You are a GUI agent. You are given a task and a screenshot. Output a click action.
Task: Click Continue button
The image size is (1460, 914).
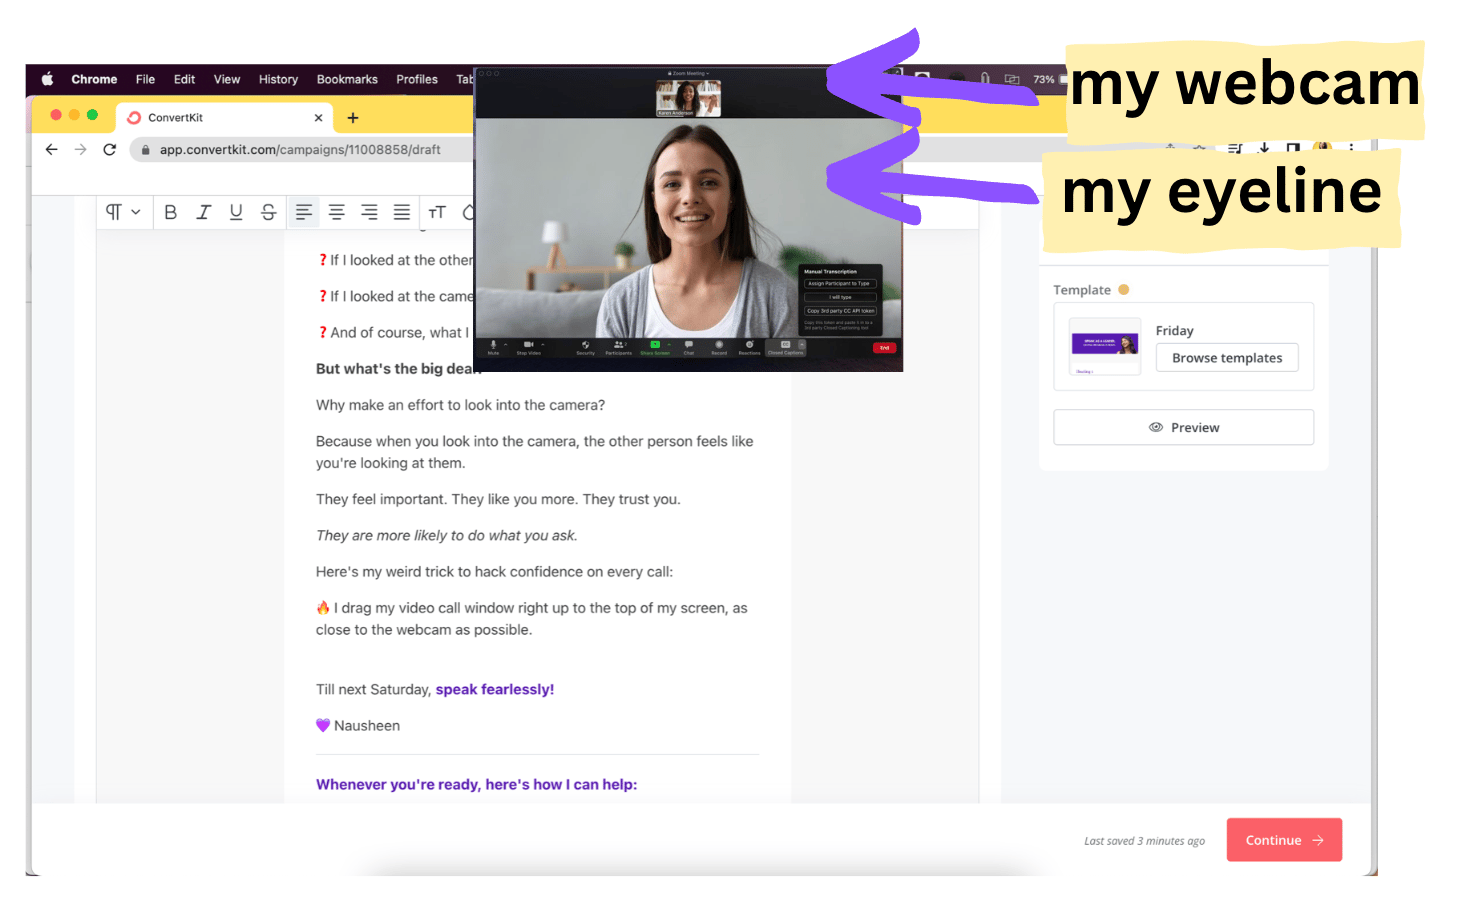(x=1284, y=840)
